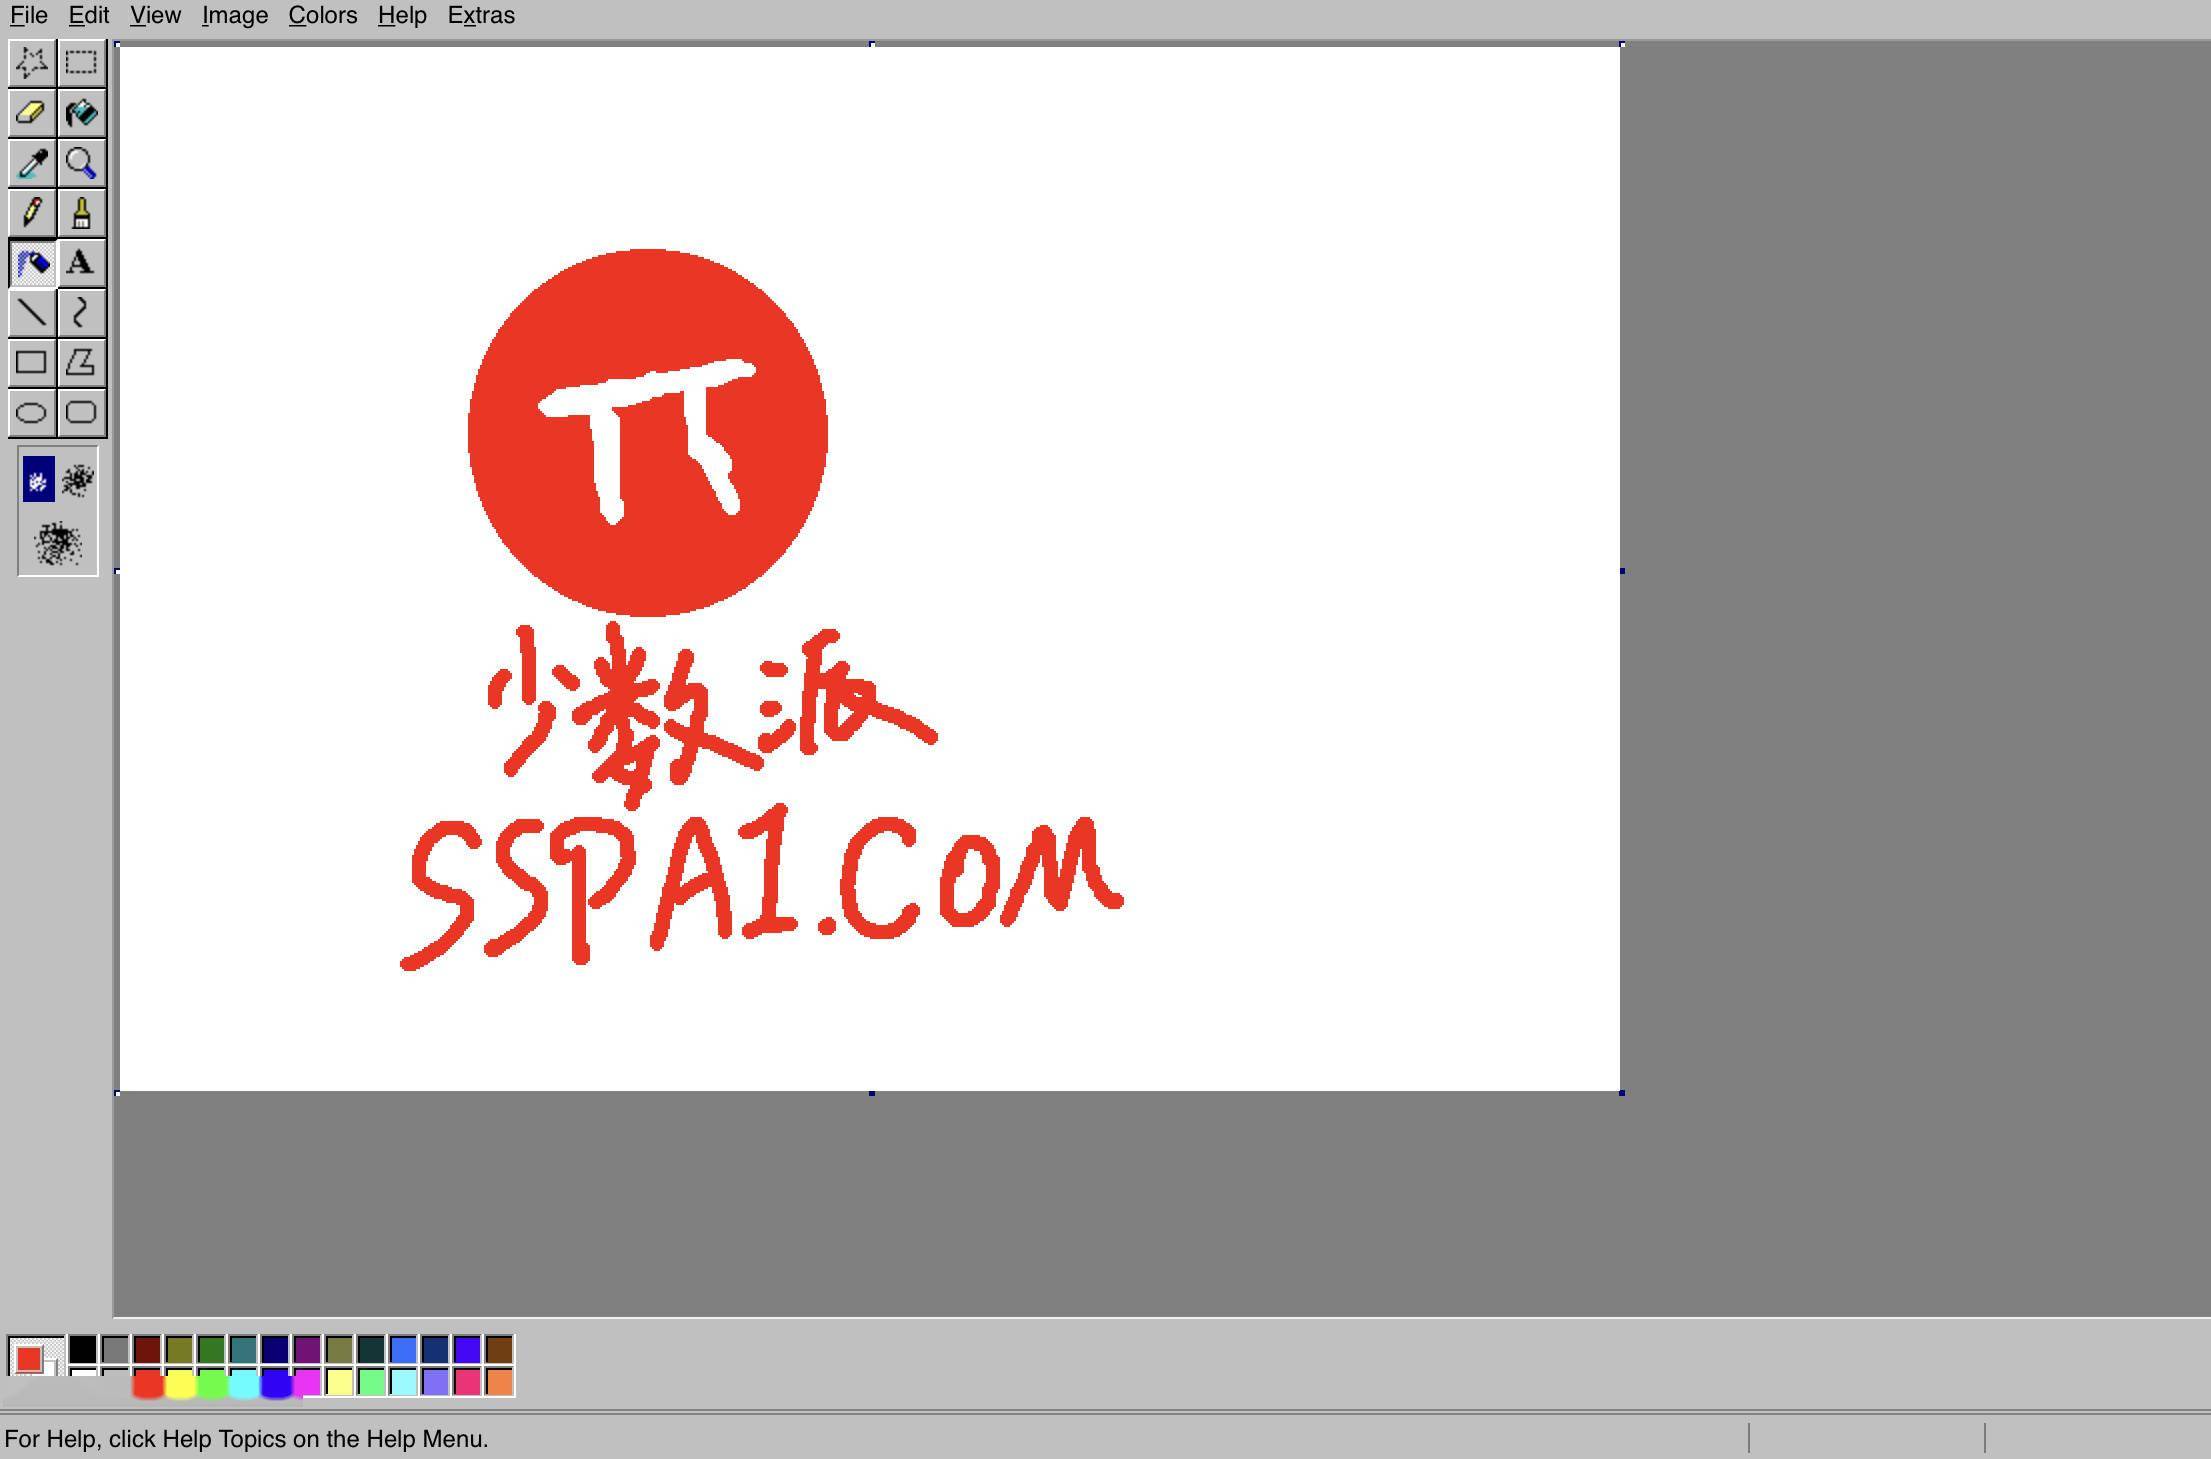The image size is (2211, 1459).
Task: Choose the medium airbrush spray size
Action: (x=78, y=481)
